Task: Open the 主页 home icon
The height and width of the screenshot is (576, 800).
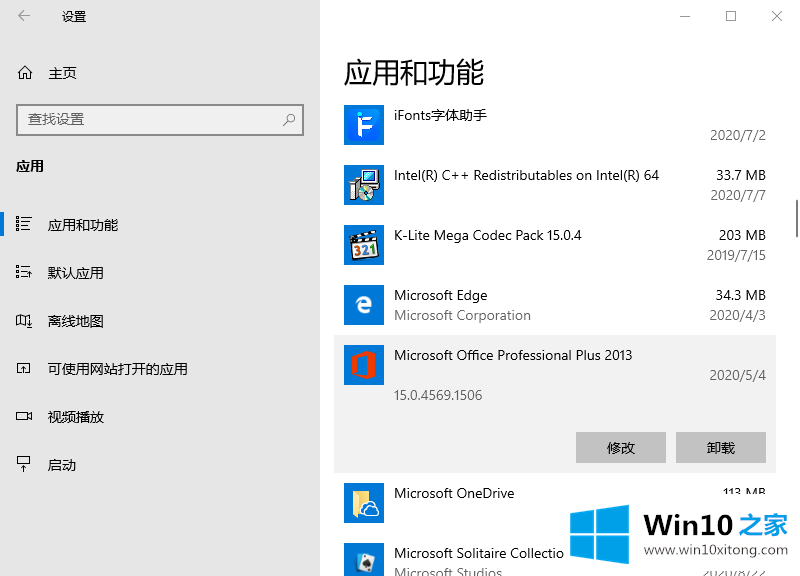Action: (x=25, y=73)
